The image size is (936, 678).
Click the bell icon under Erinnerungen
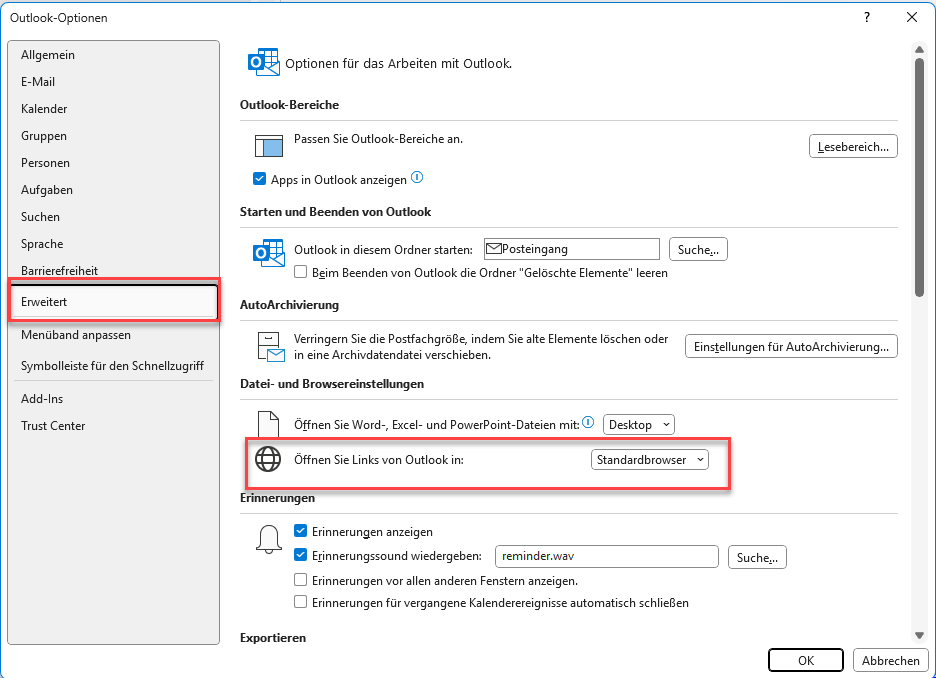pos(268,540)
